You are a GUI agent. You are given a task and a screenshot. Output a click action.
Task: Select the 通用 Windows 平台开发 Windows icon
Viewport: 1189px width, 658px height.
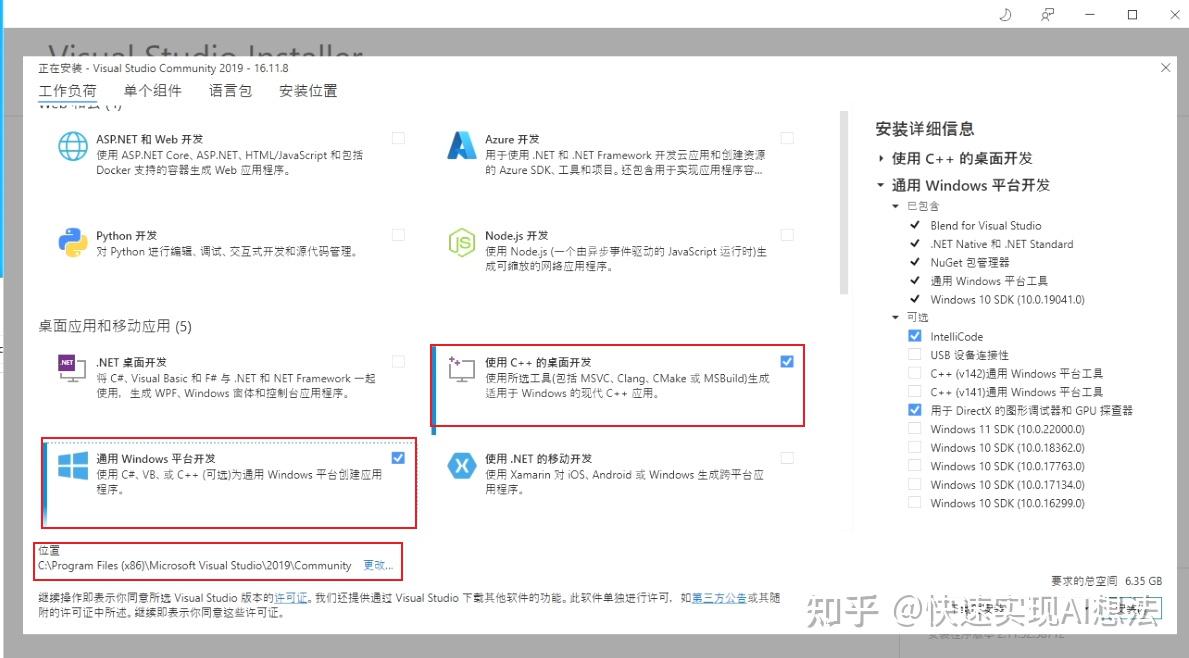[x=70, y=465]
